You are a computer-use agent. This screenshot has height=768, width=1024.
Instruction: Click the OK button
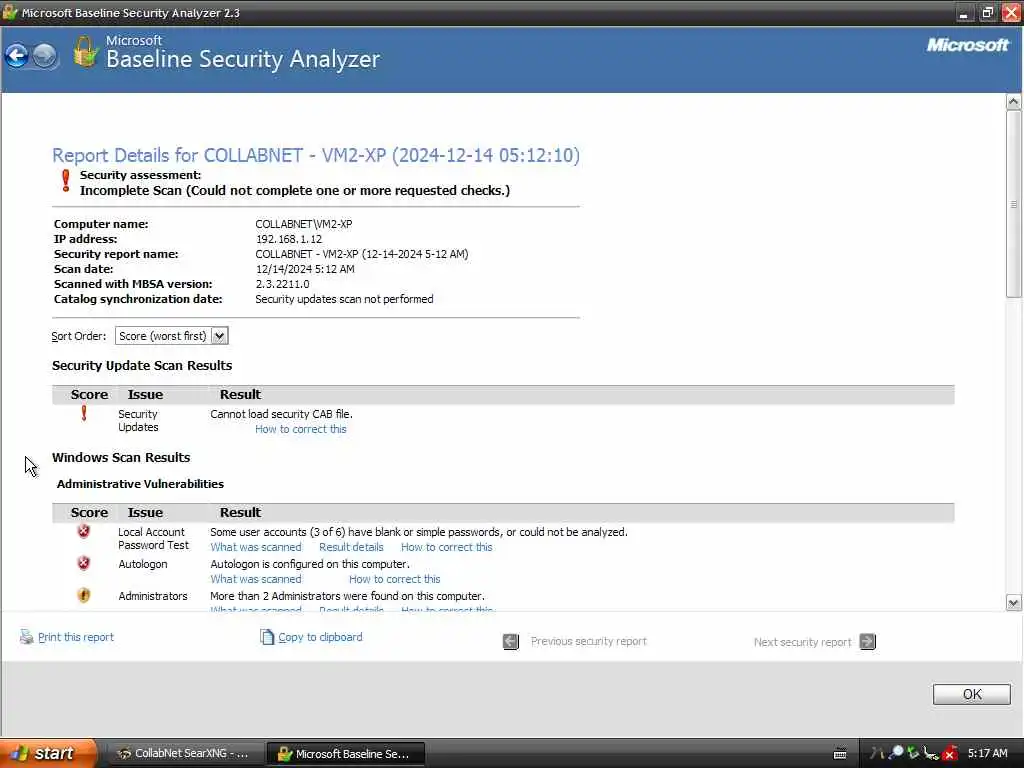(972, 694)
